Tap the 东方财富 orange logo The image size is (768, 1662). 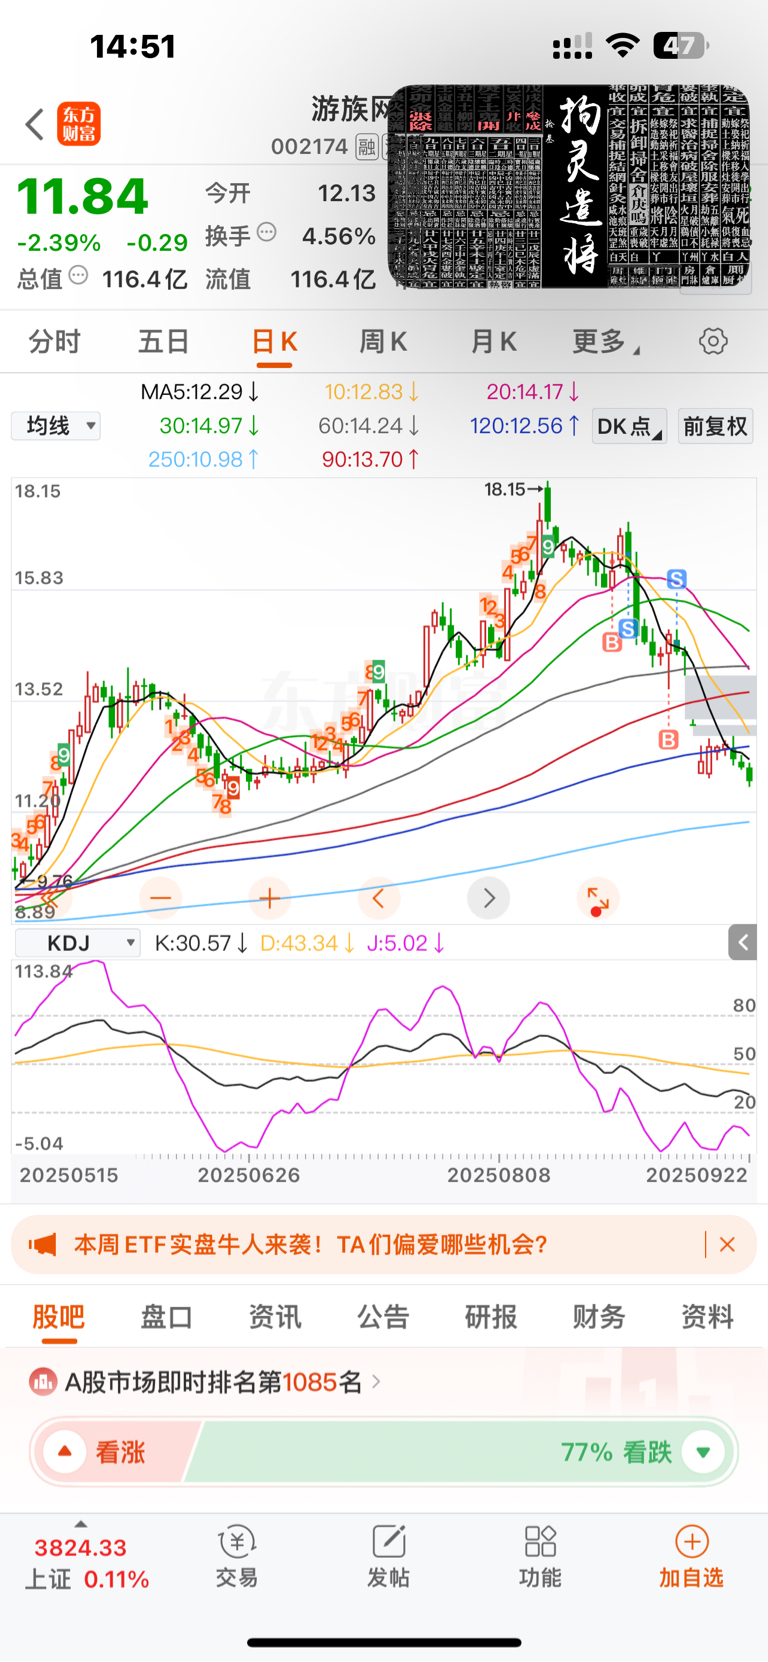coord(79,124)
